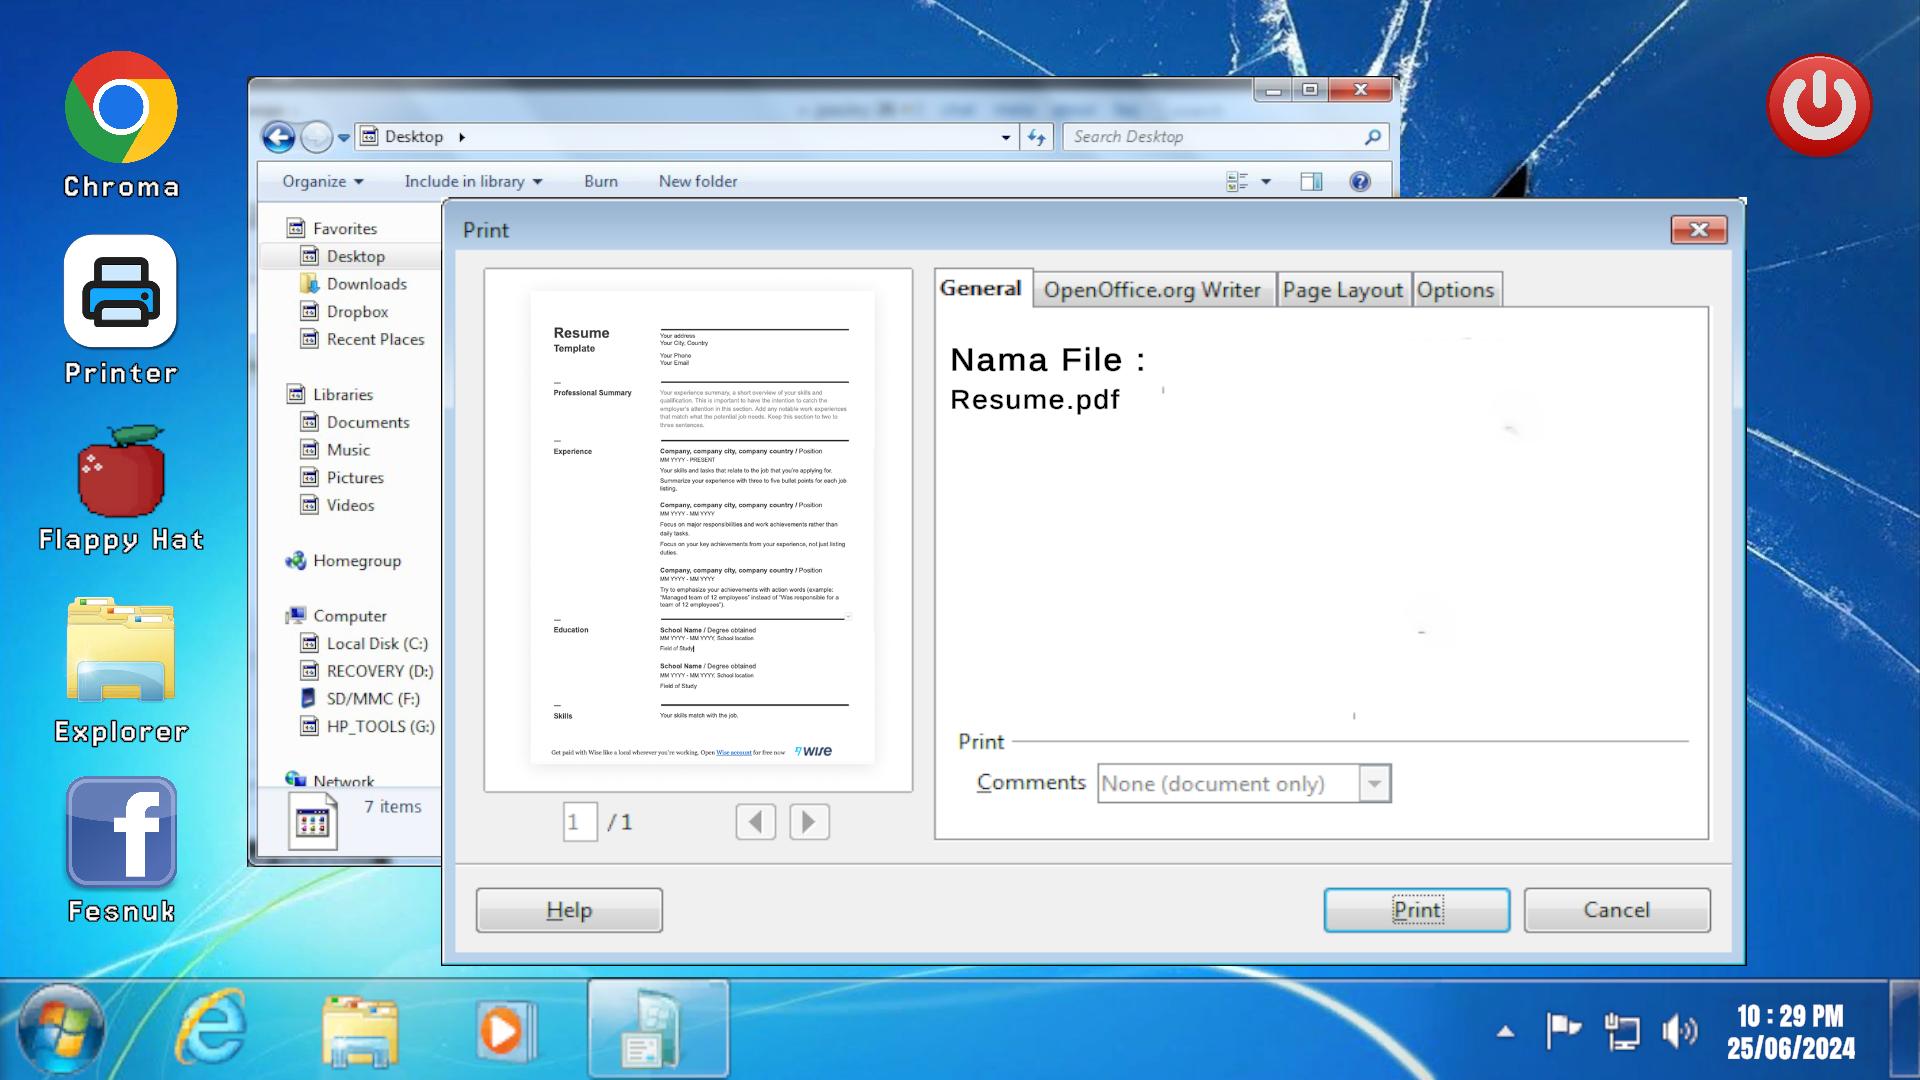Viewport: 1920px width, 1080px height.
Task: Click the volume speaker tray icon
Action: pyautogui.click(x=1679, y=1031)
